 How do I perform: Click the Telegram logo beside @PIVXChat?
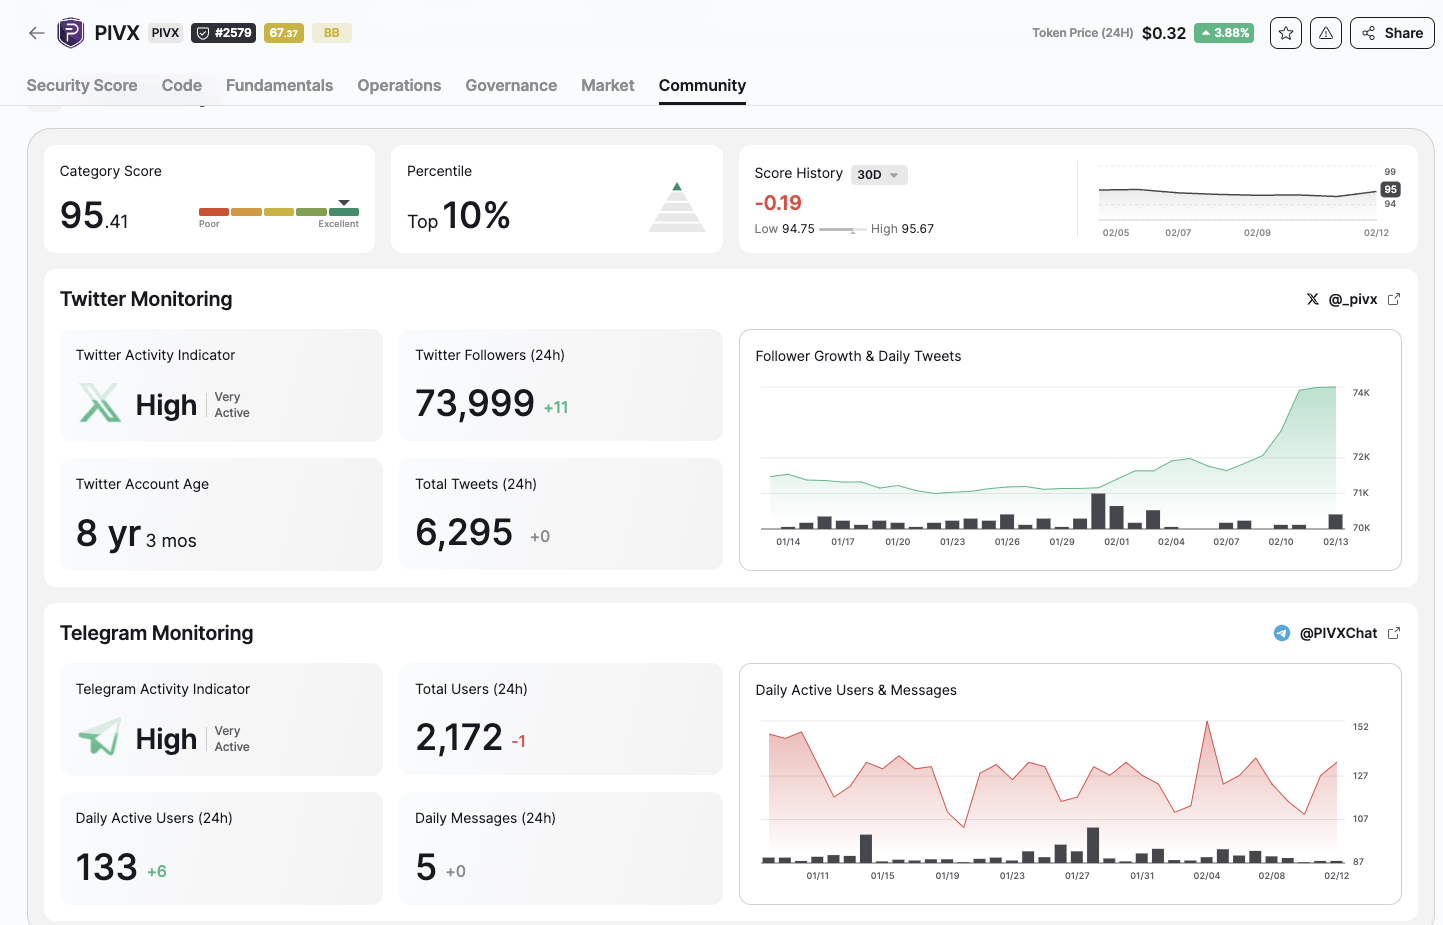pos(1282,633)
